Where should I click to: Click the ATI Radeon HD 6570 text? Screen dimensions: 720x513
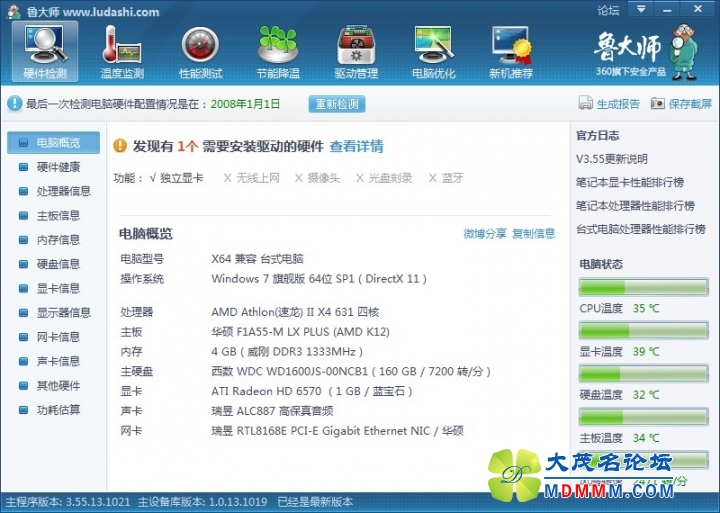click(x=312, y=391)
